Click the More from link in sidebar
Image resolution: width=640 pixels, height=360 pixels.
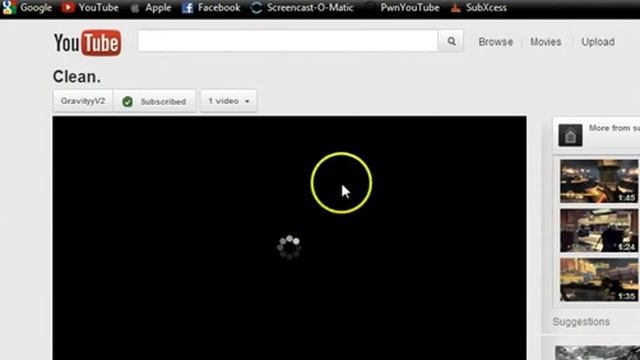pyautogui.click(x=614, y=128)
